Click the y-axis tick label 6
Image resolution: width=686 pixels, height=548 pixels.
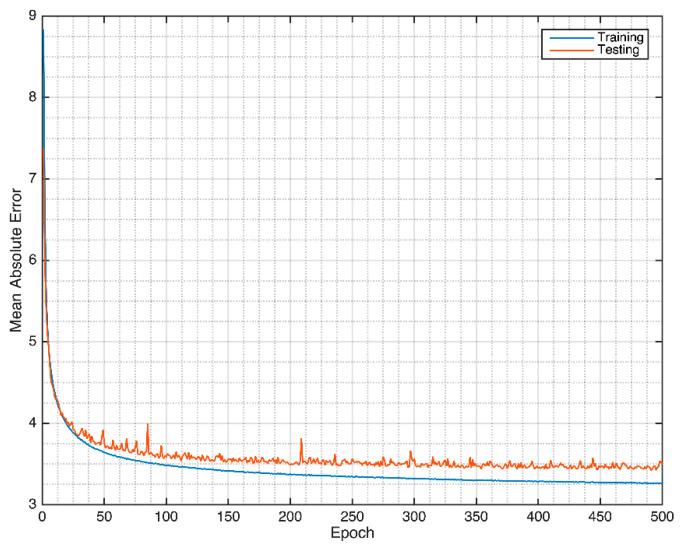[x=33, y=260]
